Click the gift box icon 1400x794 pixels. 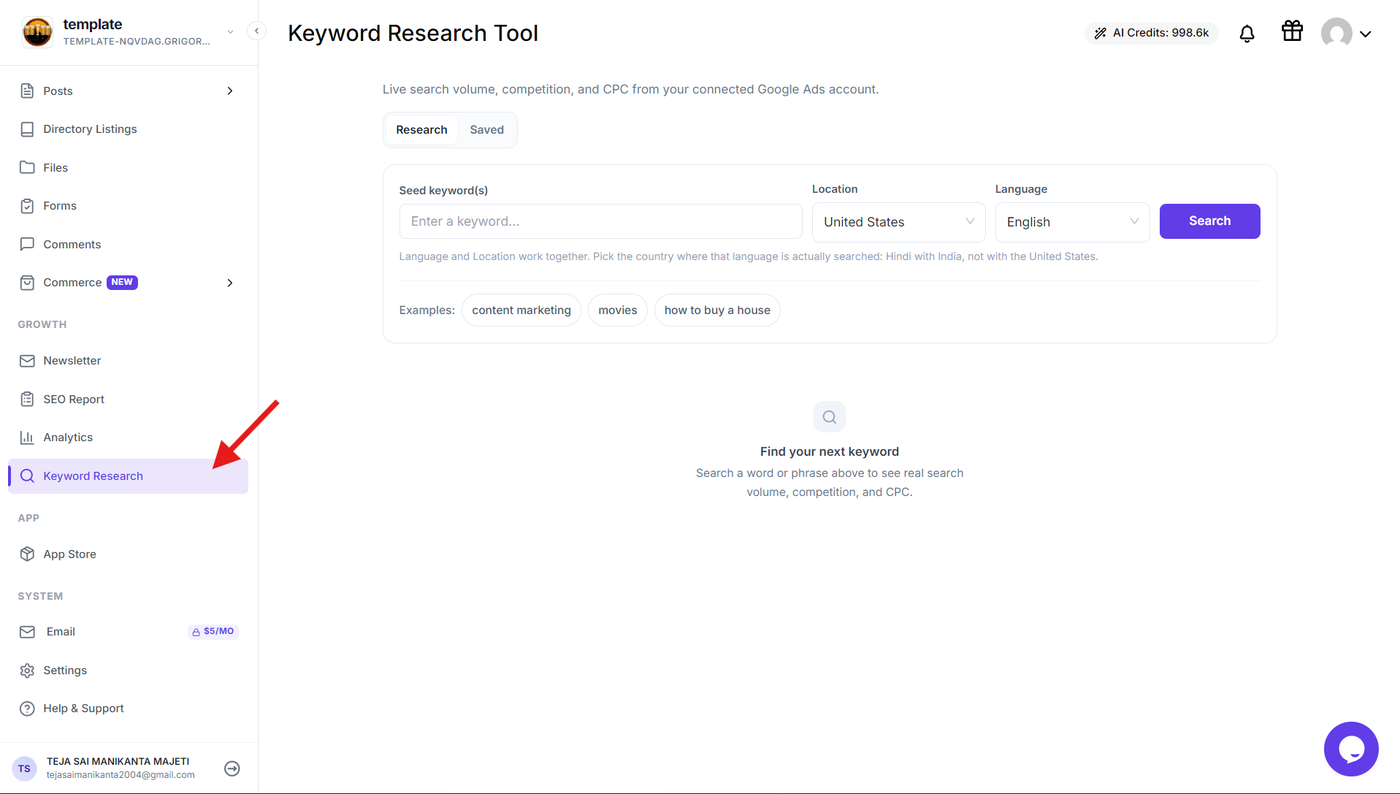[x=1292, y=31]
